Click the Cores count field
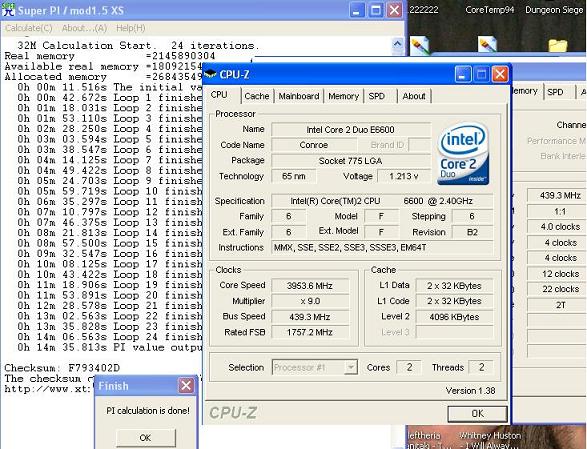Screen dimensions: 587x449 409,367
